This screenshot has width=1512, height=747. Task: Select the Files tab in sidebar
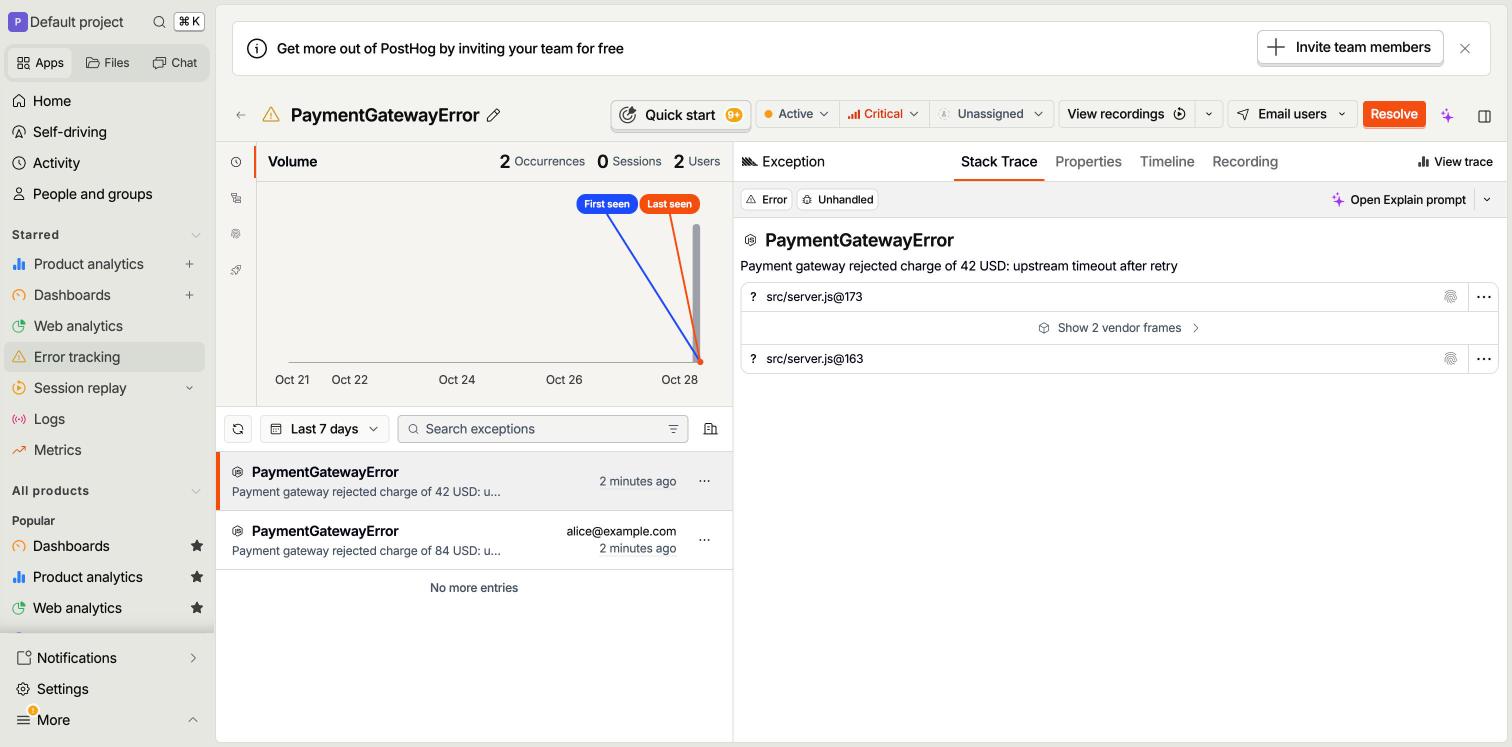point(108,62)
